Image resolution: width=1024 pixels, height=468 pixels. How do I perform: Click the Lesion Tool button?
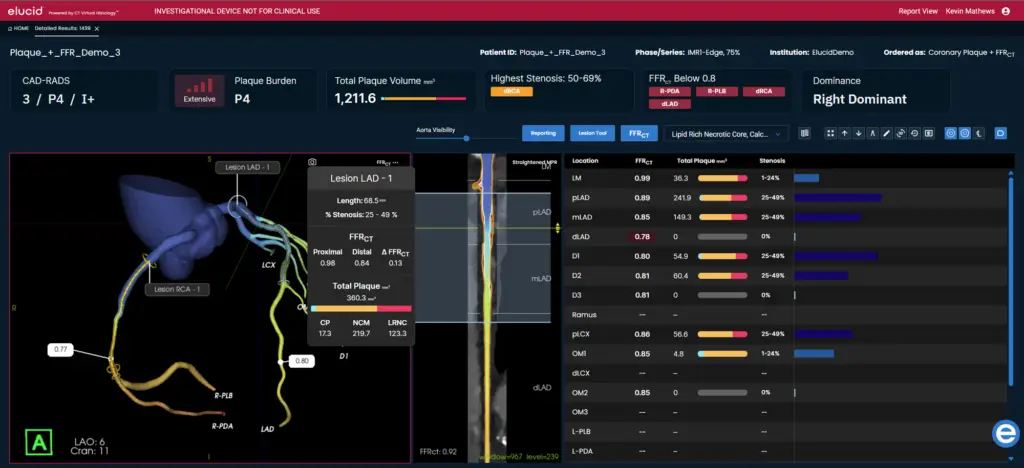(x=592, y=133)
